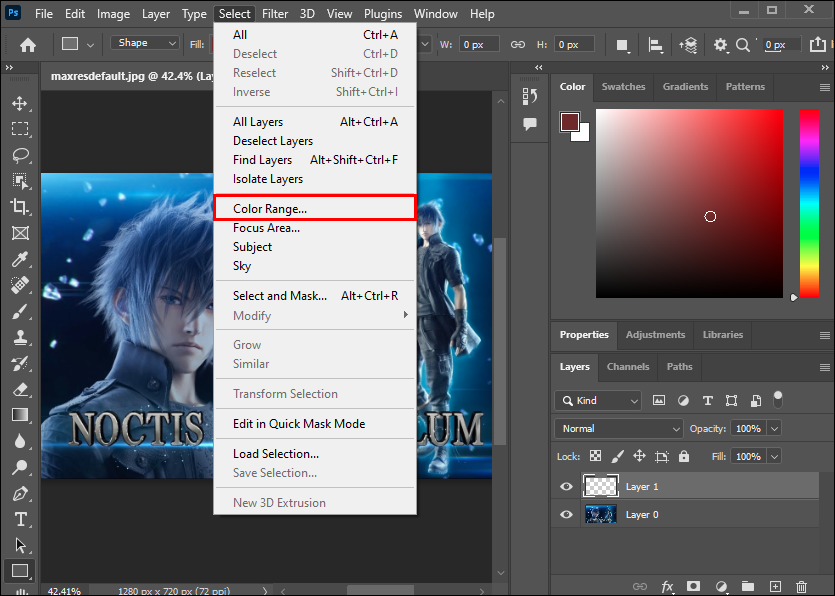Viewport: 835px width, 596px height.
Task: Choose the Eraser tool
Action: [20, 389]
